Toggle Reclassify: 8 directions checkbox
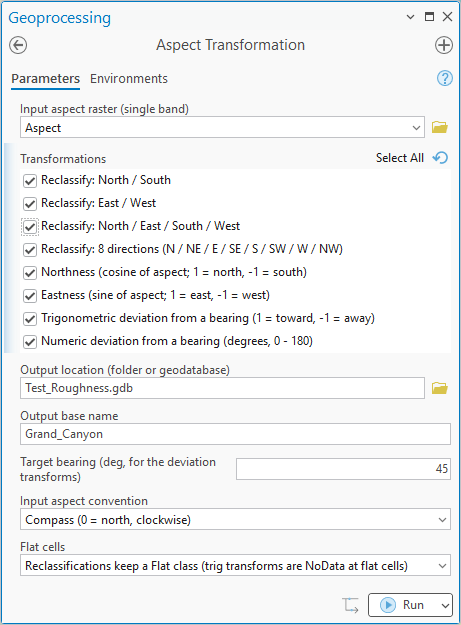This screenshot has width=461, height=625. click(30, 250)
